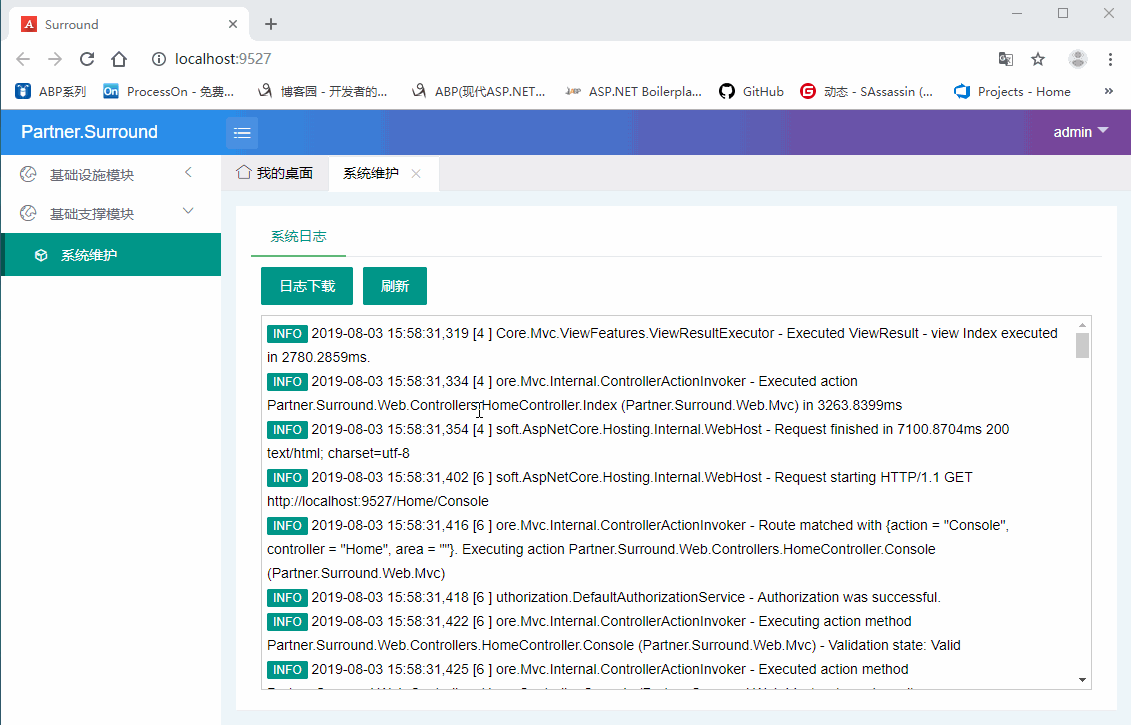Toggle the sidebar with hamburger icon
The image size is (1131, 725).
tap(242, 133)
